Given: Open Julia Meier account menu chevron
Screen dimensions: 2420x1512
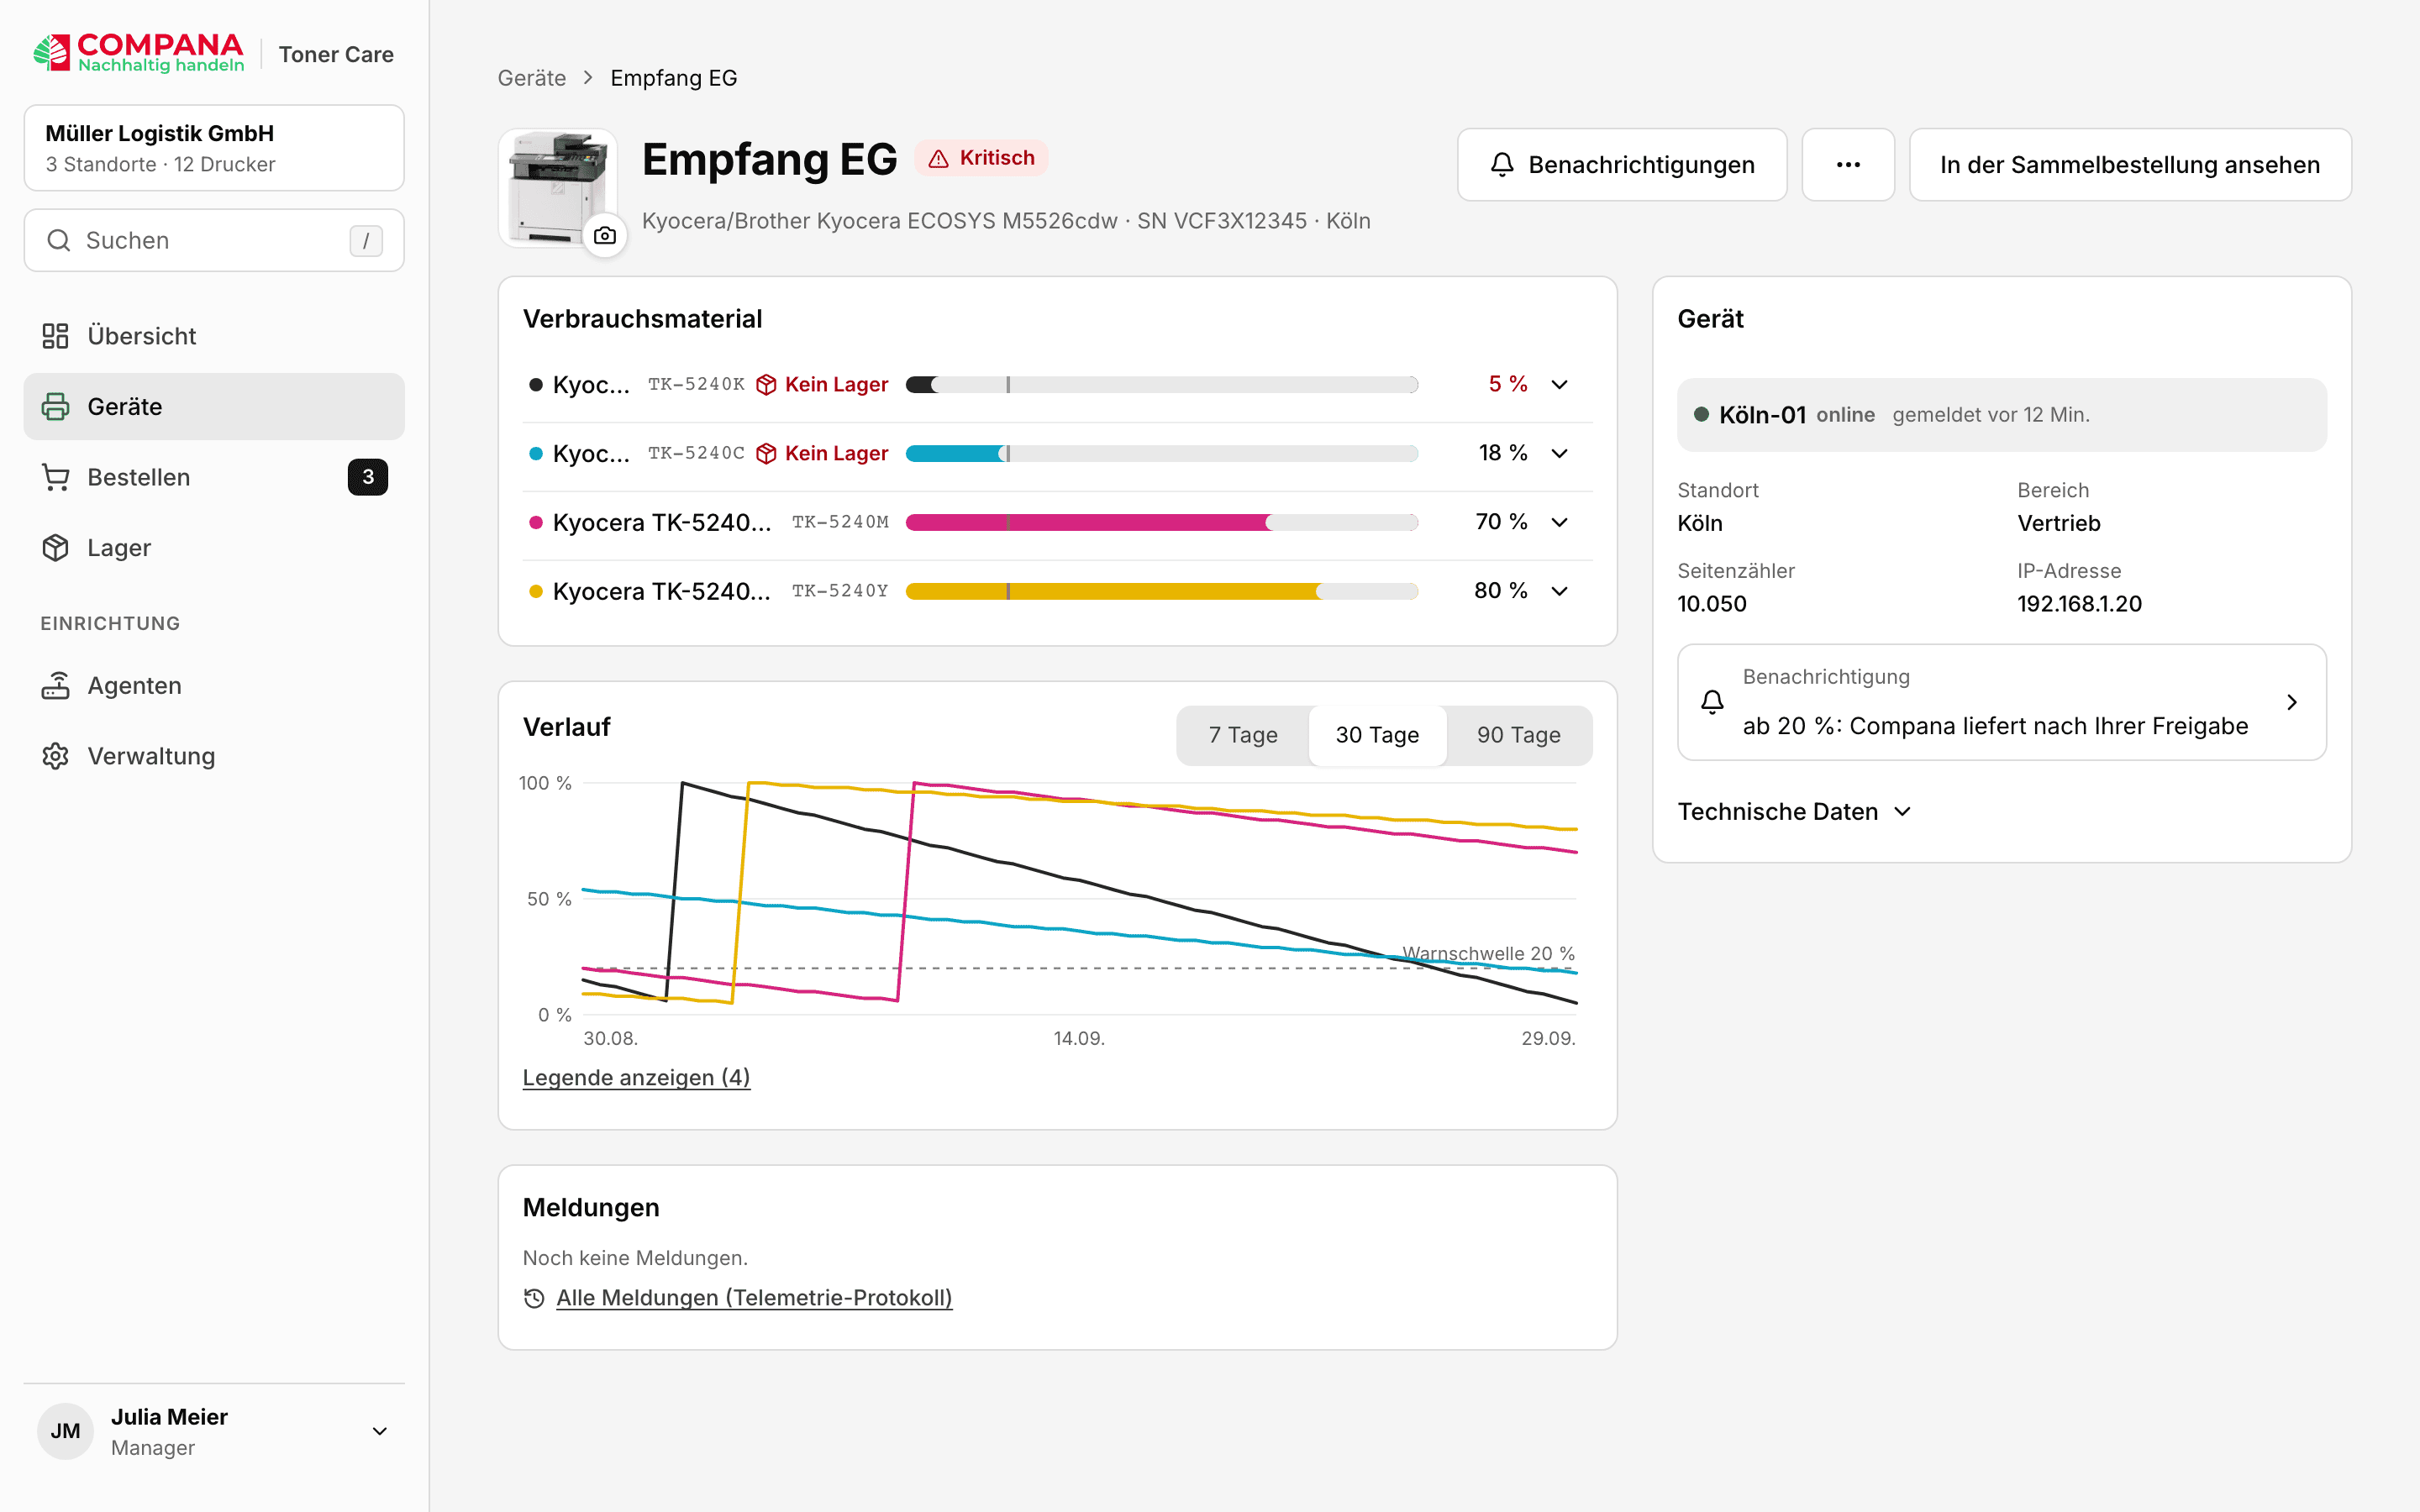Looking at the screenshot, I should [x=380, y=1431].
